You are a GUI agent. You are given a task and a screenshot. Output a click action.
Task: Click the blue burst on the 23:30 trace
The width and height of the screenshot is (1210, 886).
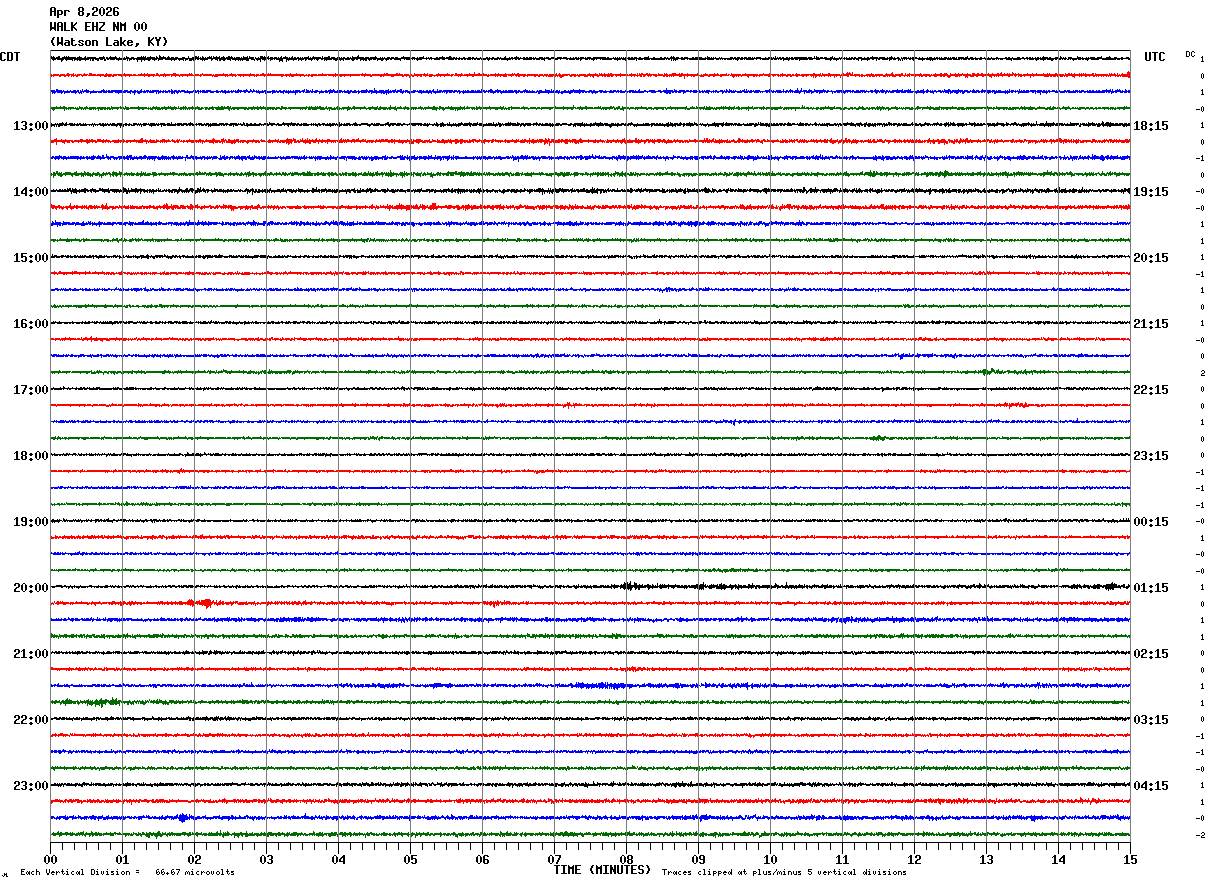182,818
